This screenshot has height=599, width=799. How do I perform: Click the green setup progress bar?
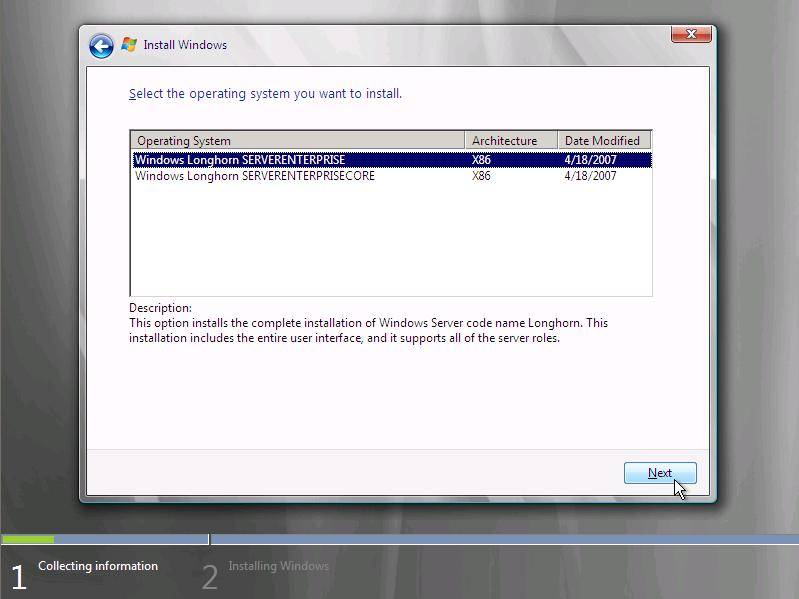coord(28,539)
